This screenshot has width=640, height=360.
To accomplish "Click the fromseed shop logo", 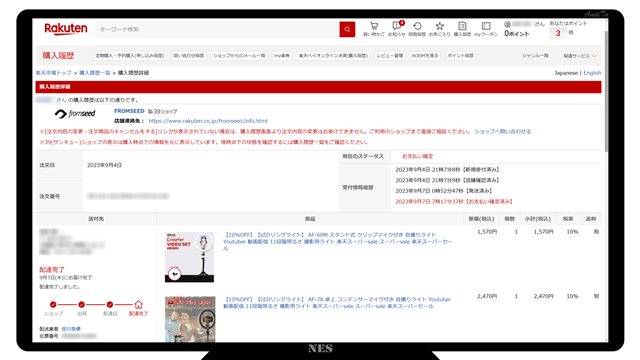I will point(75,114).
